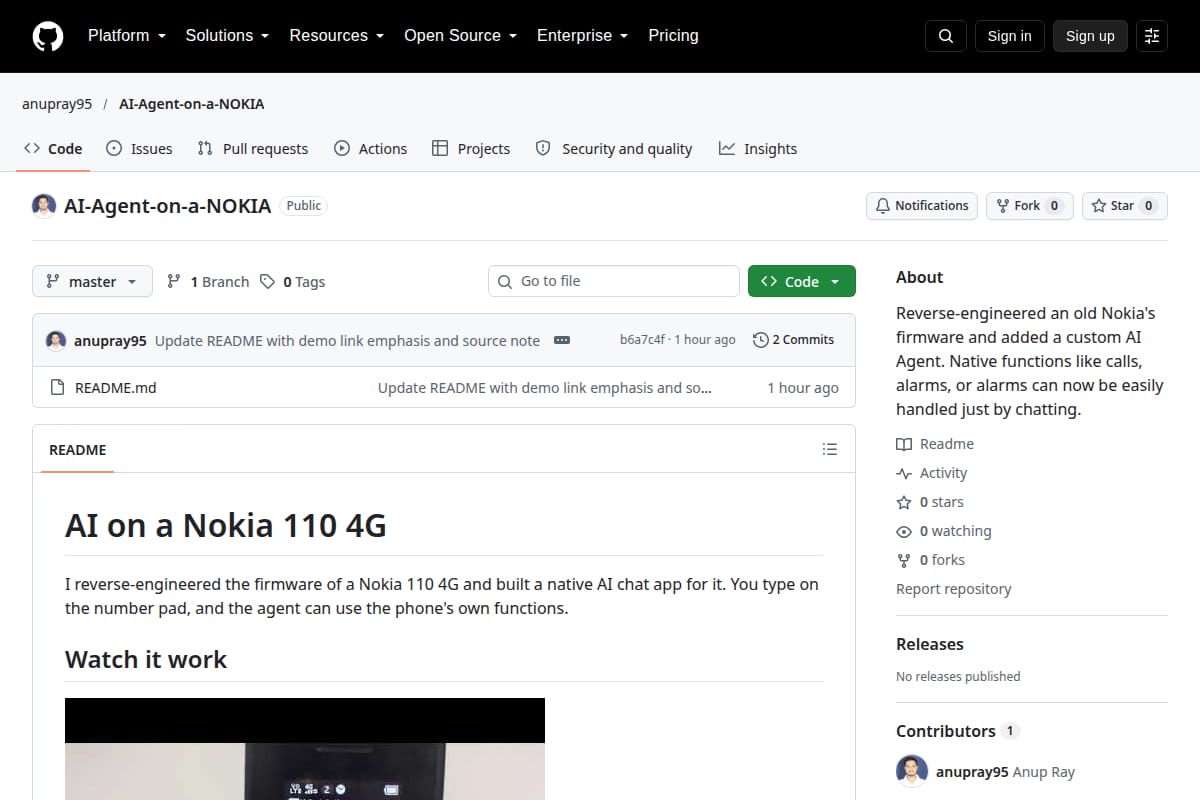
Task: Open Activity link in About sidebar
Action: [932, 473]
